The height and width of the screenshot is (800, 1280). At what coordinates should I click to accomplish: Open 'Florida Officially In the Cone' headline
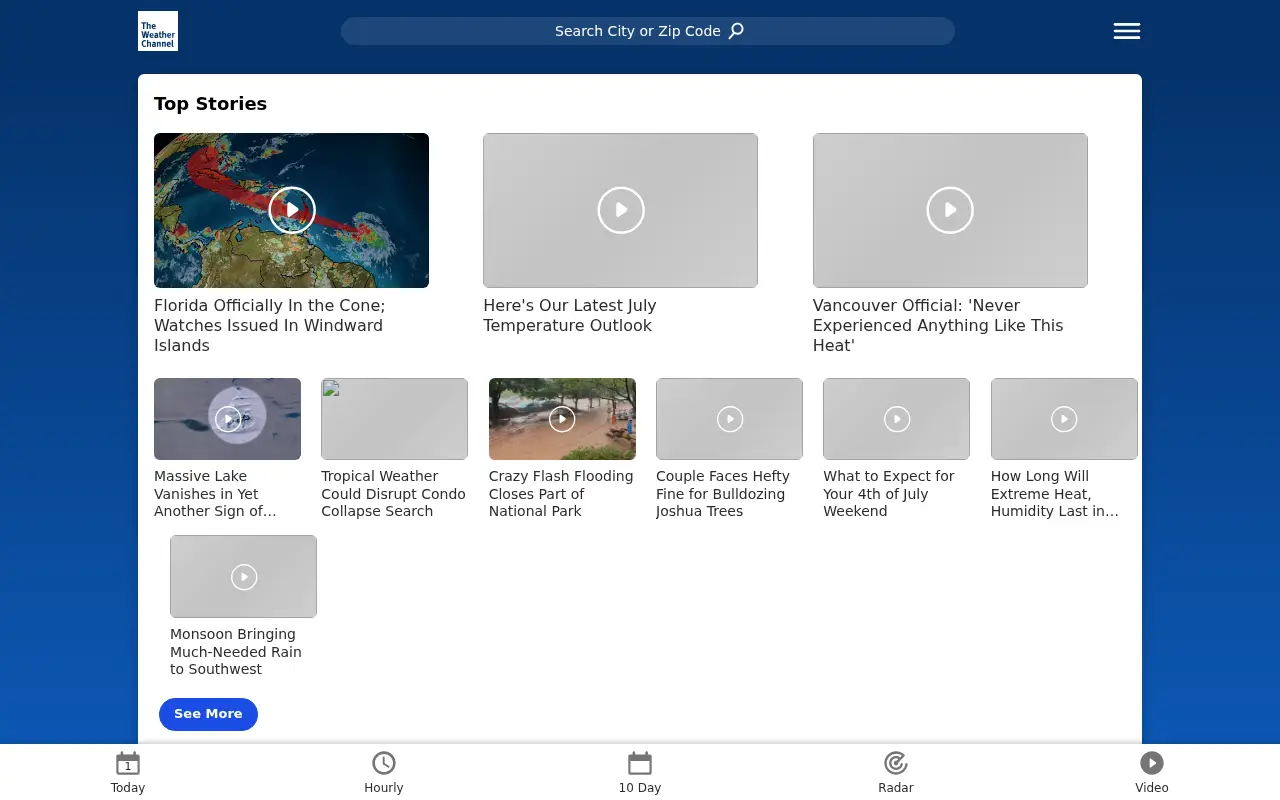point(270,325)
